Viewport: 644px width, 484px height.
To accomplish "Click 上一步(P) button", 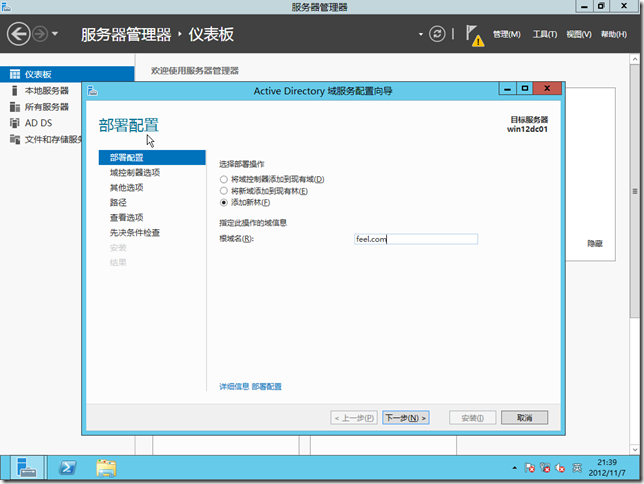I will click(354, 418).
